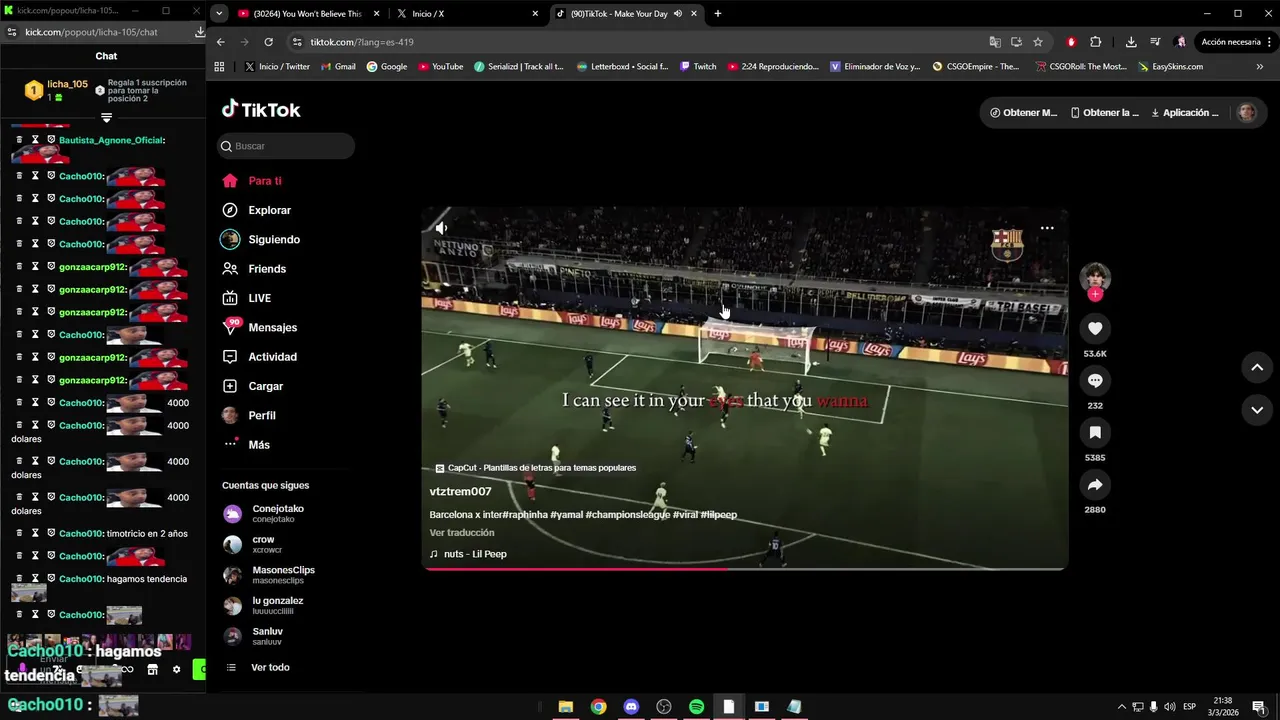Screen dimensions: 1280x720
Task: Go to next video arrow
Action: tap(1257, 409)
